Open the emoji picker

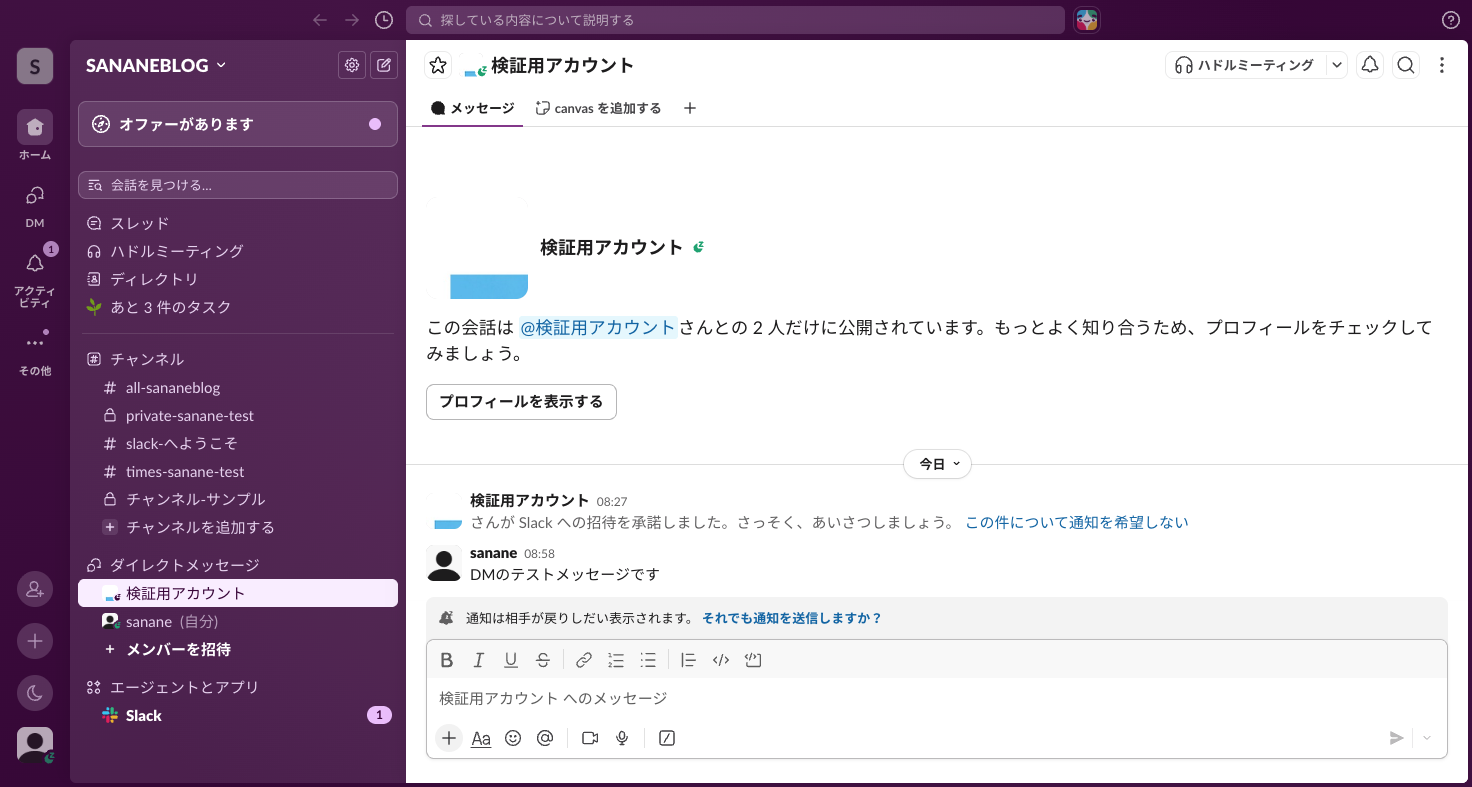513,738
